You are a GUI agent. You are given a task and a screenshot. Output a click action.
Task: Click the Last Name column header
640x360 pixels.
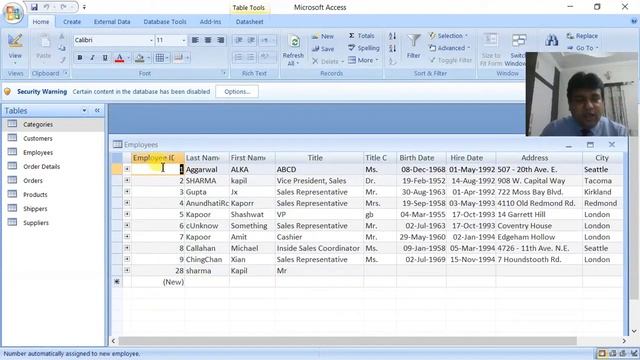coord(207,158)
